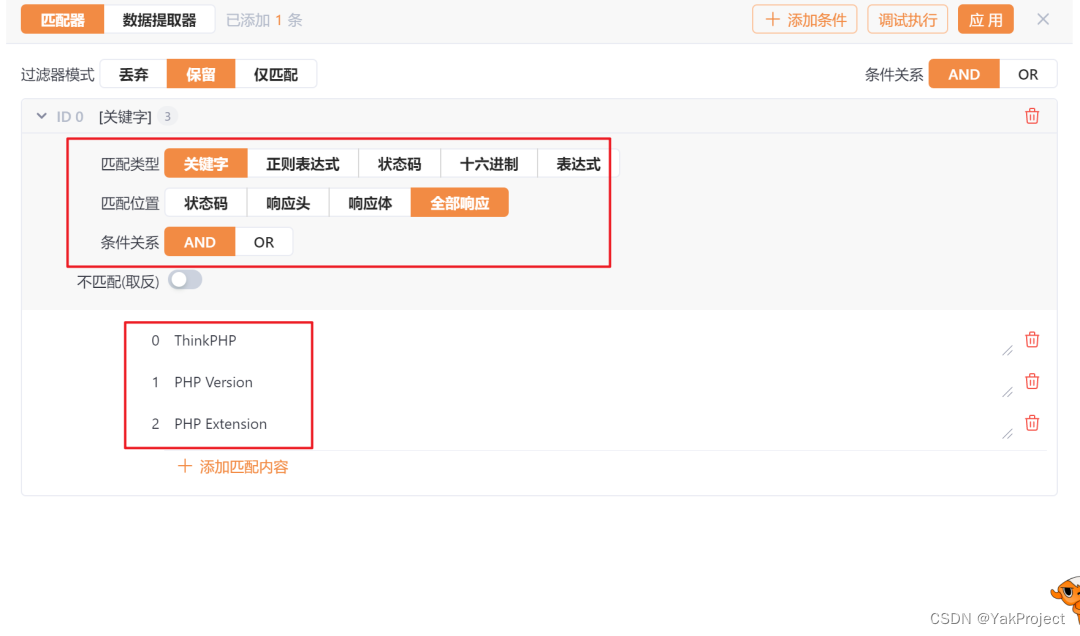Set filter mode to 仅匹配
The width and height of the screenshot is (1080, 636).
click(x=276, y=74)
